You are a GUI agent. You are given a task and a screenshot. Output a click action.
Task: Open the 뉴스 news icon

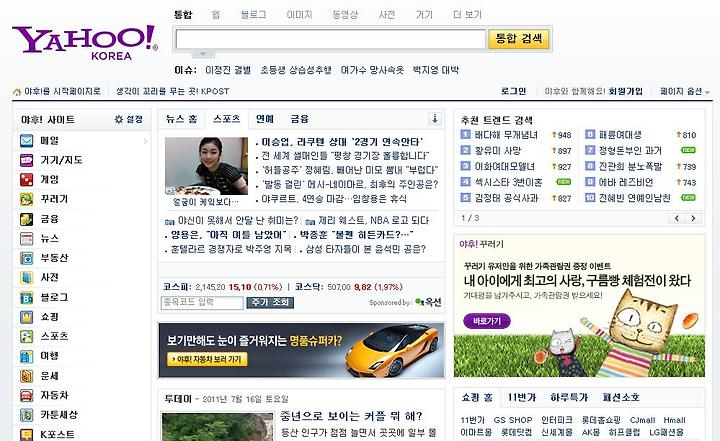tap(27, 238)
